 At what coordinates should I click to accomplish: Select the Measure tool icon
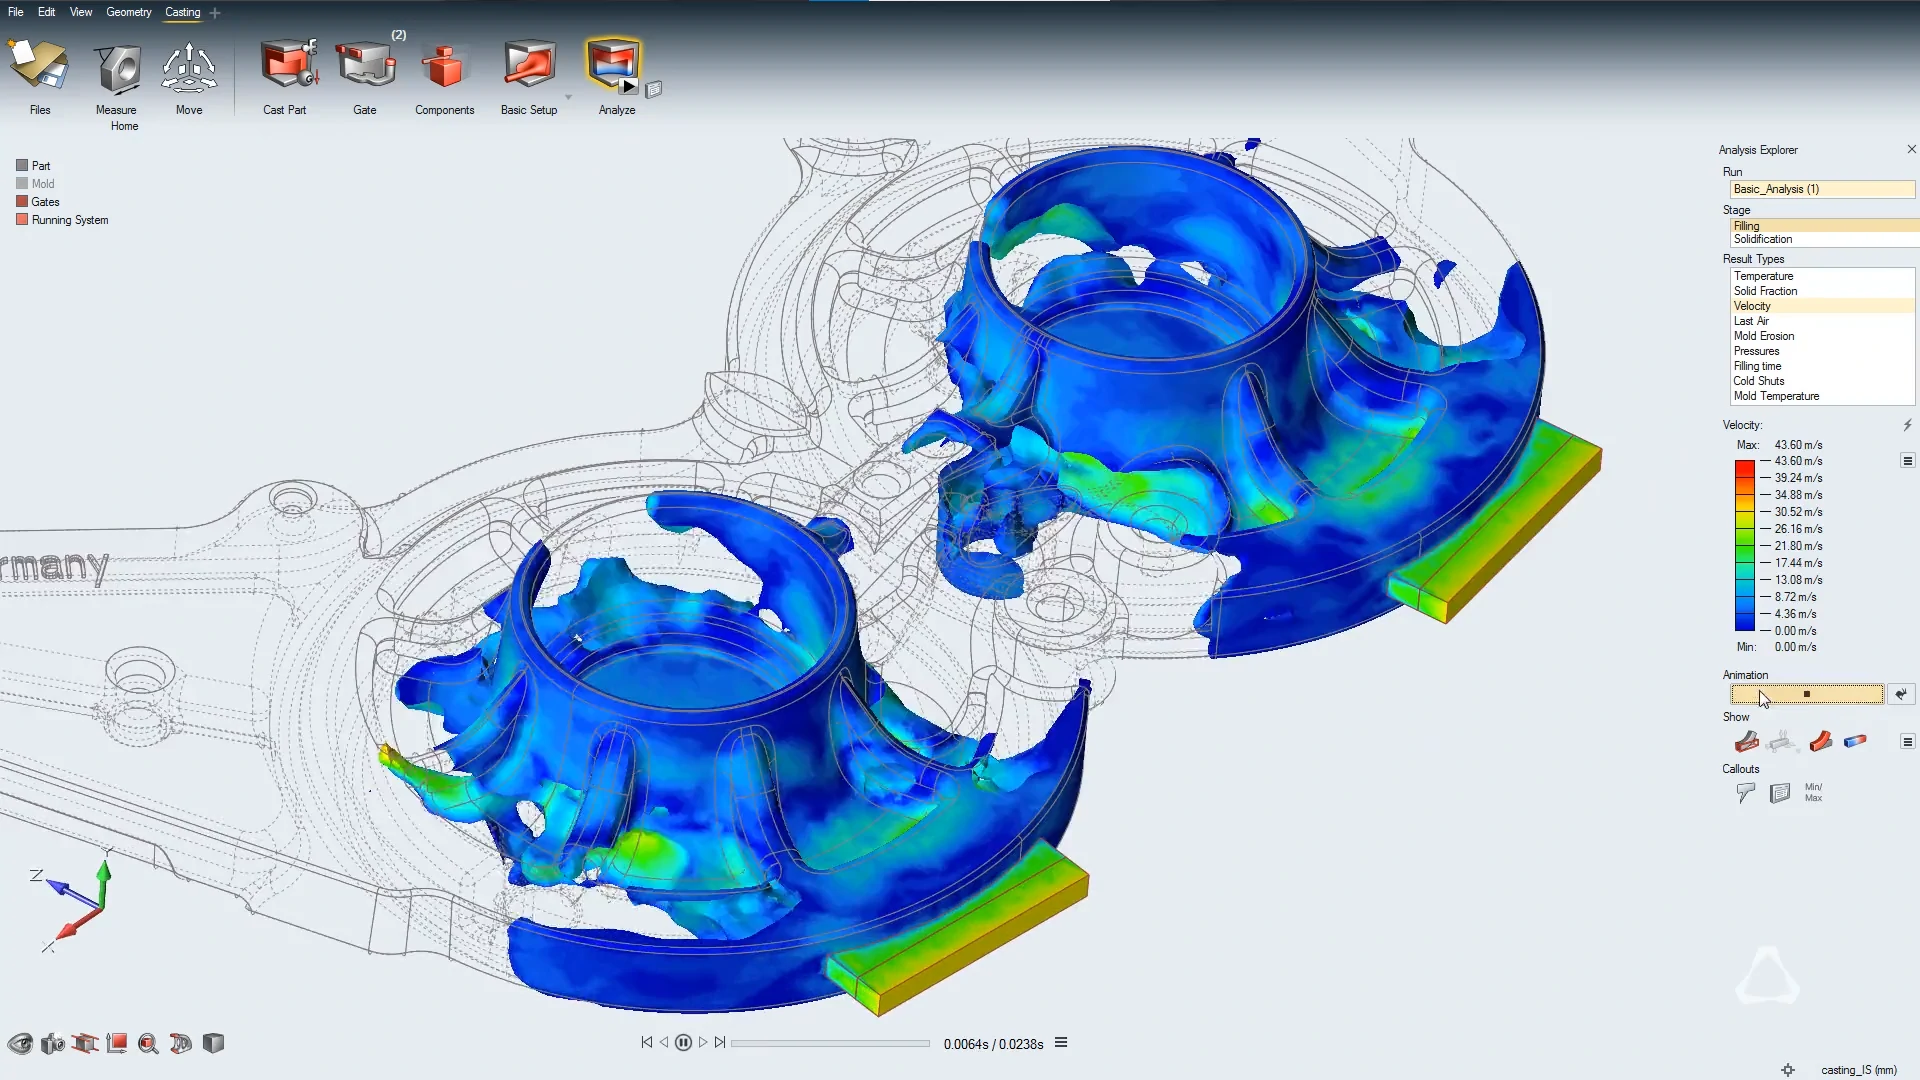coord(117,68)
